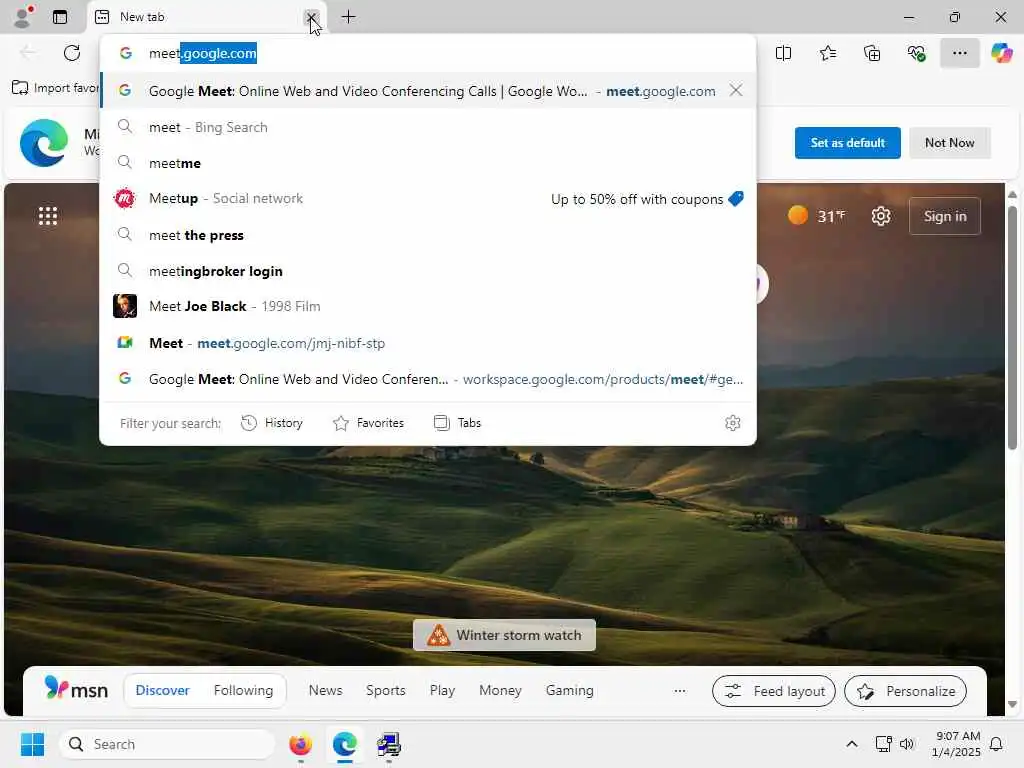
Task: Filter search by Tabs
Action: click(x=457, y=423)
